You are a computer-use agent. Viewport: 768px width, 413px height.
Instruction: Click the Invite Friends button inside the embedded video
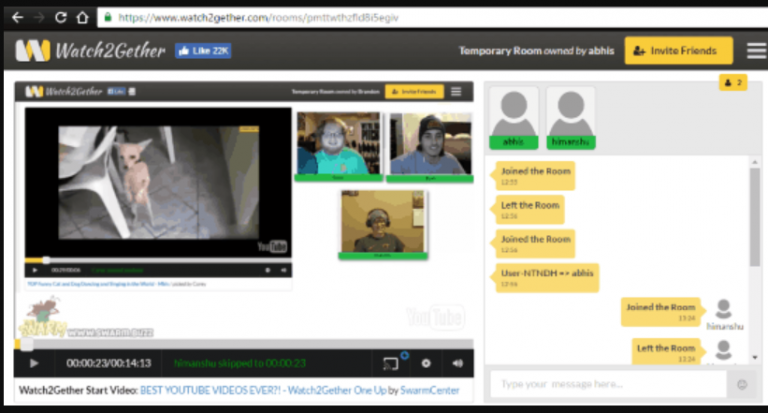[x=414, y=92]
